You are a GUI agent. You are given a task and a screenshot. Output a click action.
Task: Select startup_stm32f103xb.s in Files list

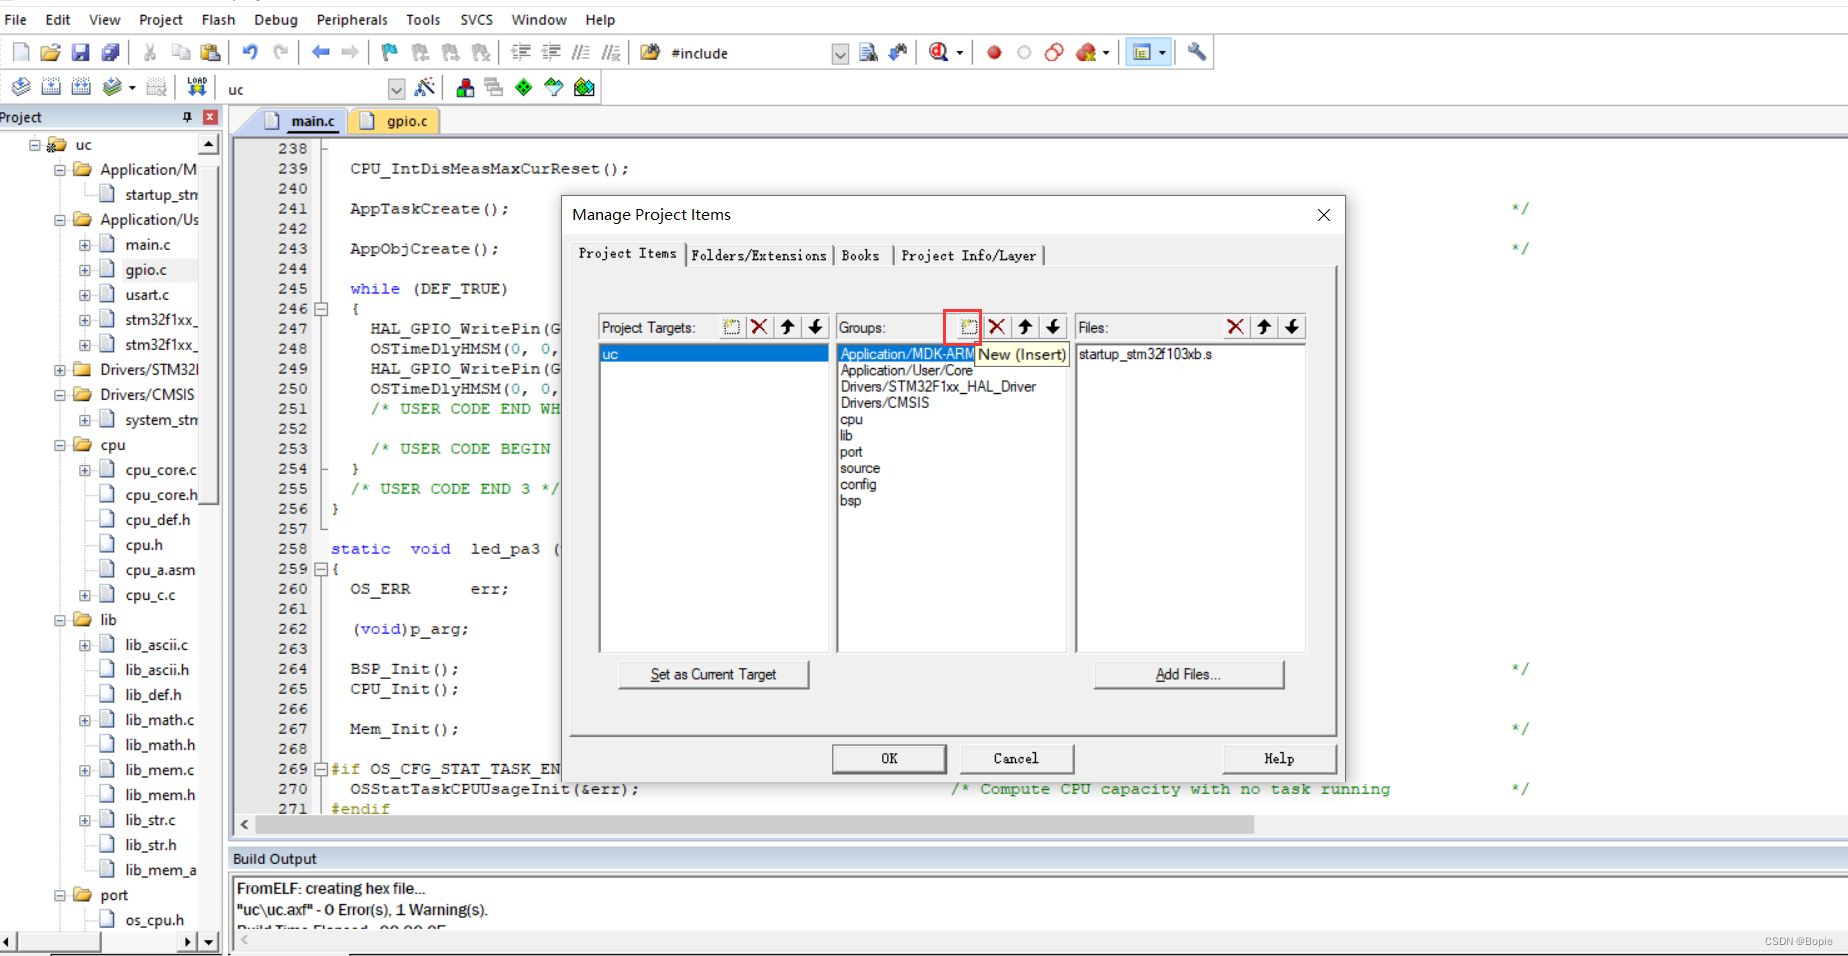1145,354
